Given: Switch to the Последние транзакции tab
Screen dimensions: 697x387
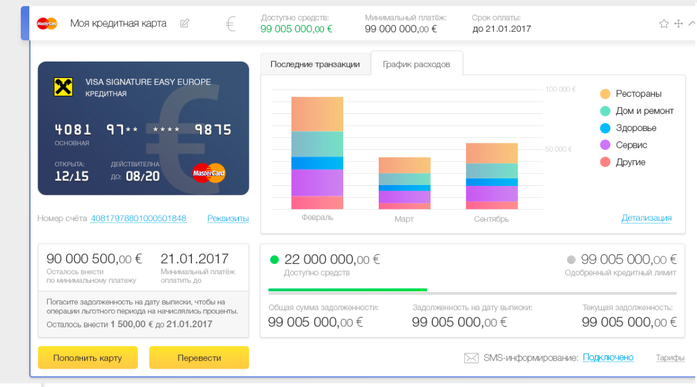Looking at the screenshot, I should [x=315, y=64].
